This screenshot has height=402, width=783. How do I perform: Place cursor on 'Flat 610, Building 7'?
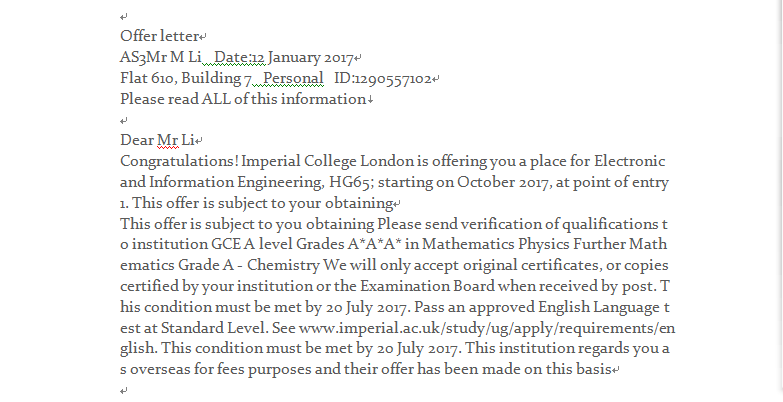pyautogui.click(x=186, y=78)
